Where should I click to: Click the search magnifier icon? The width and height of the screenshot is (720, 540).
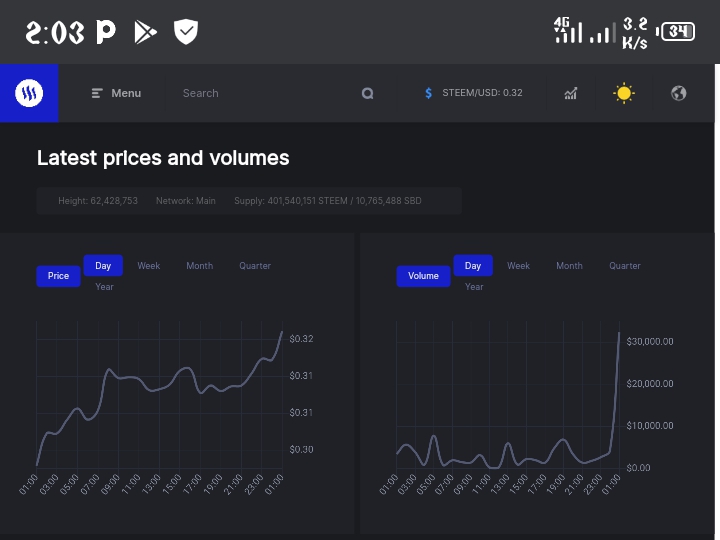click(367, 94)
